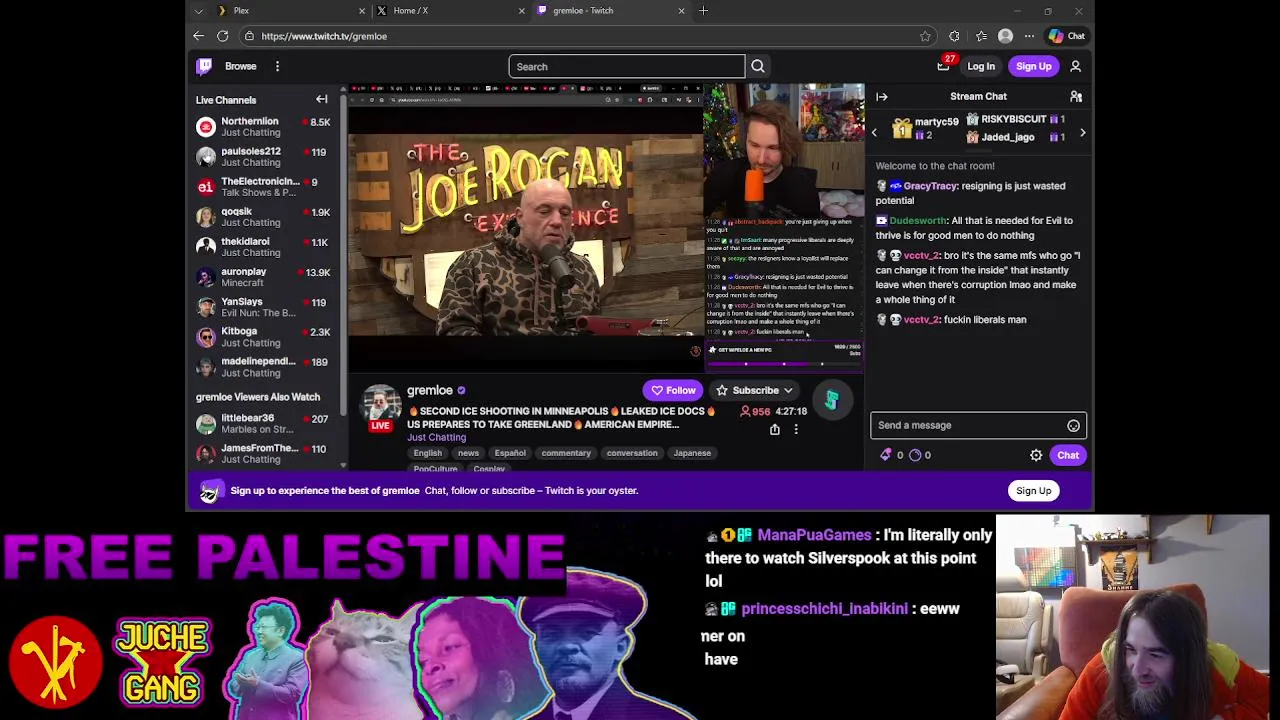This screenshot has width=1280, height=720.
Task: Open the chat community users icon
Action: 1076,96
